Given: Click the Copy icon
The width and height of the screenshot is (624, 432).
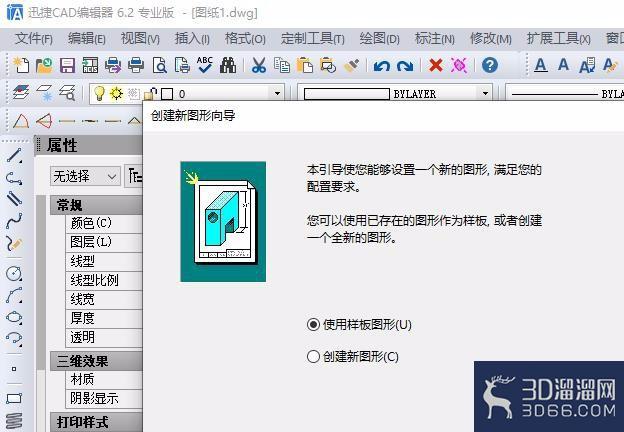Looking at the screenshot, I should pos(282,65).
